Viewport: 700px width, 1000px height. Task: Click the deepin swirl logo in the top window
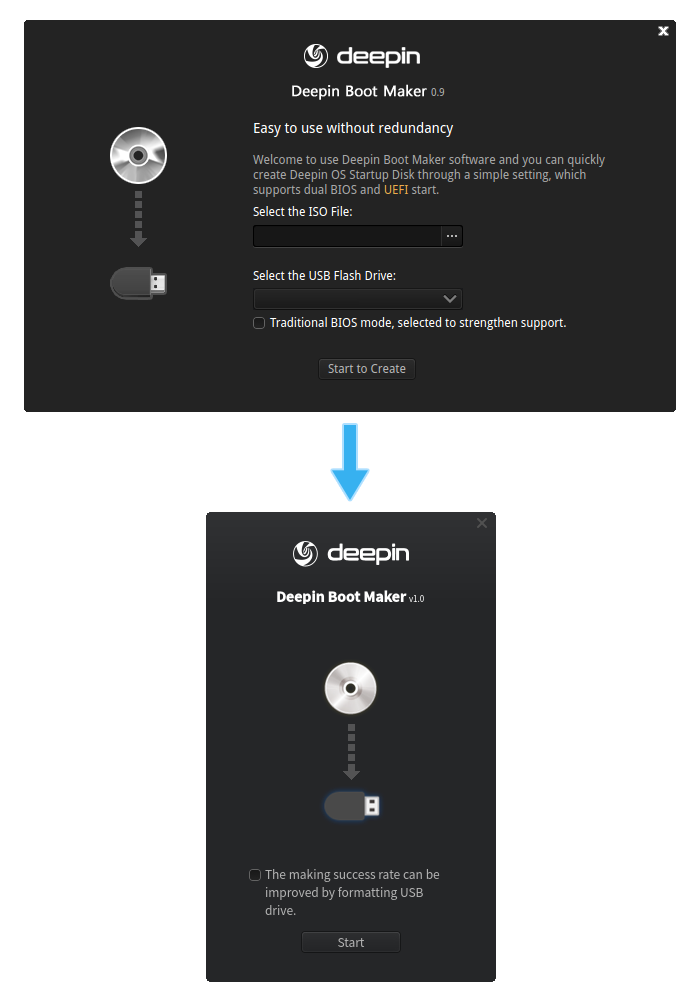(316, 56)
